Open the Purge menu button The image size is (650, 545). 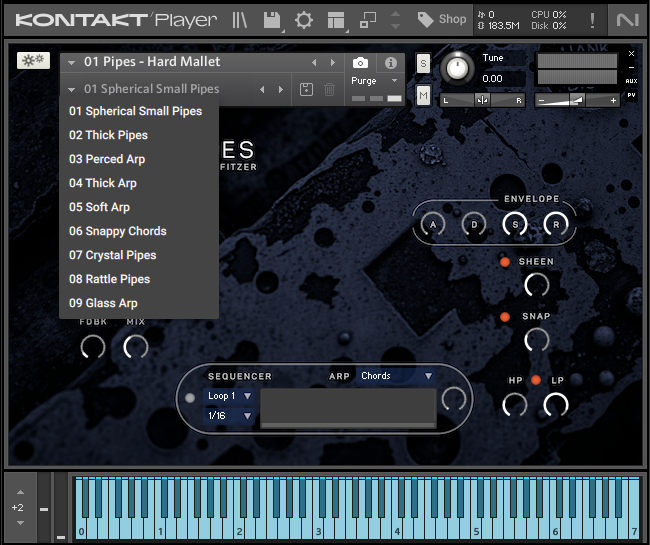coord(375,80)
